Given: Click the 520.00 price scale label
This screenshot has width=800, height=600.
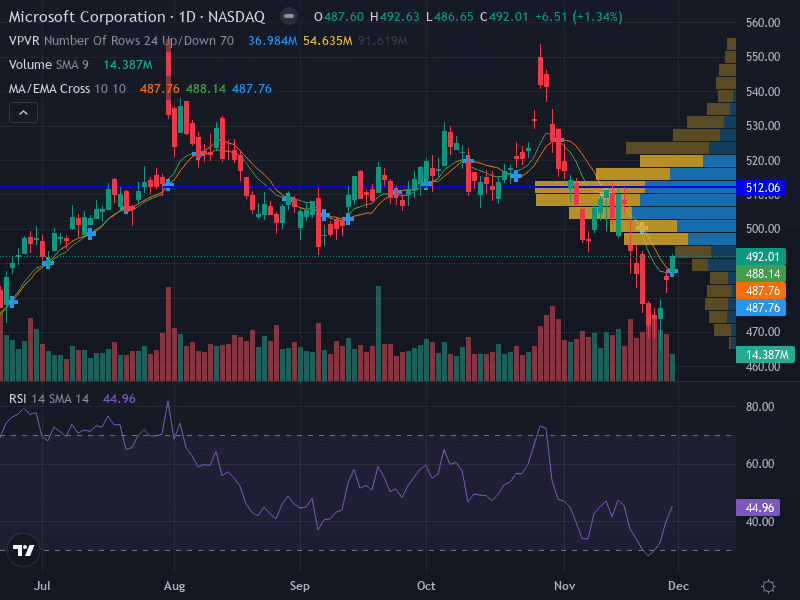Looking at the screenshot, I should (x=763, y=161).
